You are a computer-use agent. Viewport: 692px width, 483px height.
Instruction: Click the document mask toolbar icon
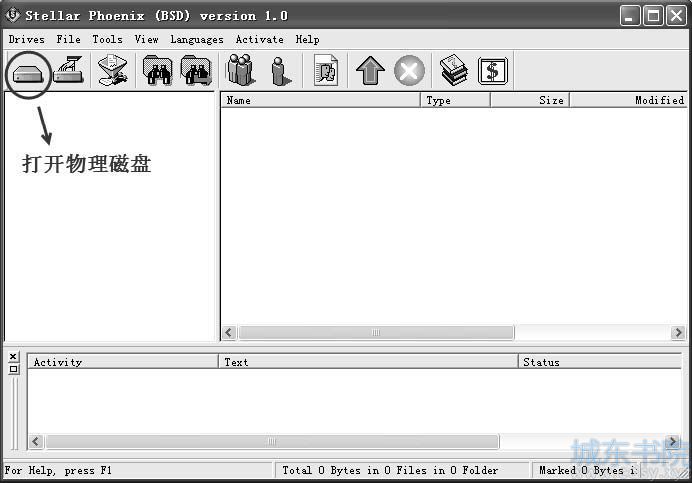[326, 70]
